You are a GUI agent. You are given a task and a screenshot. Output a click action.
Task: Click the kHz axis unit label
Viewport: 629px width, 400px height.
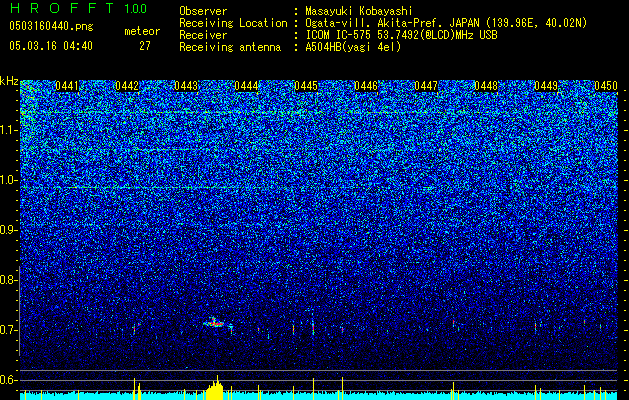9,81
